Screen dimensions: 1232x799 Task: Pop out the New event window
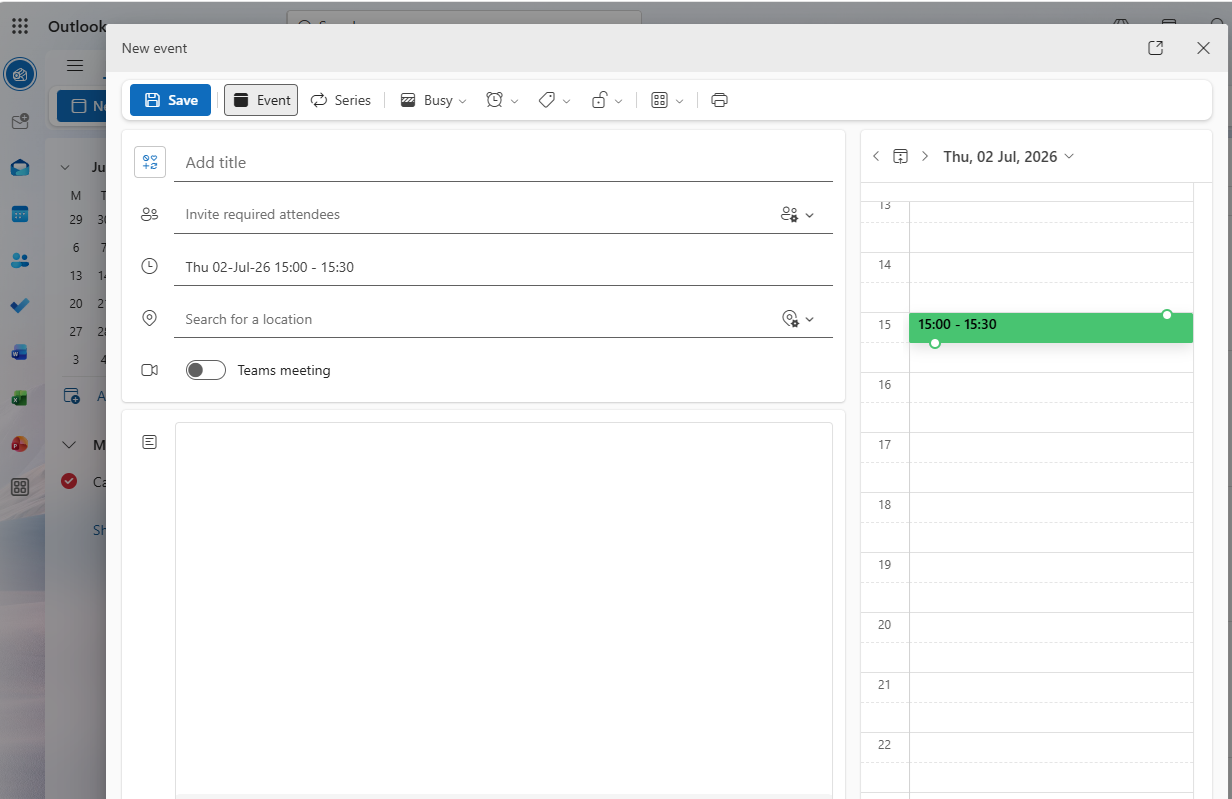point(1156,48)
